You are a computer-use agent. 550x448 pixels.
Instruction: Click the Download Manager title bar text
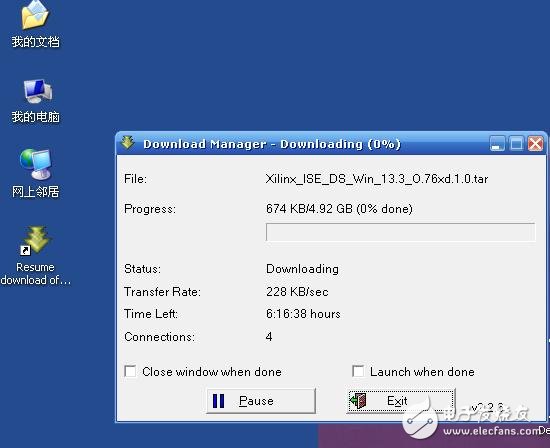click(x=272, y=144)
